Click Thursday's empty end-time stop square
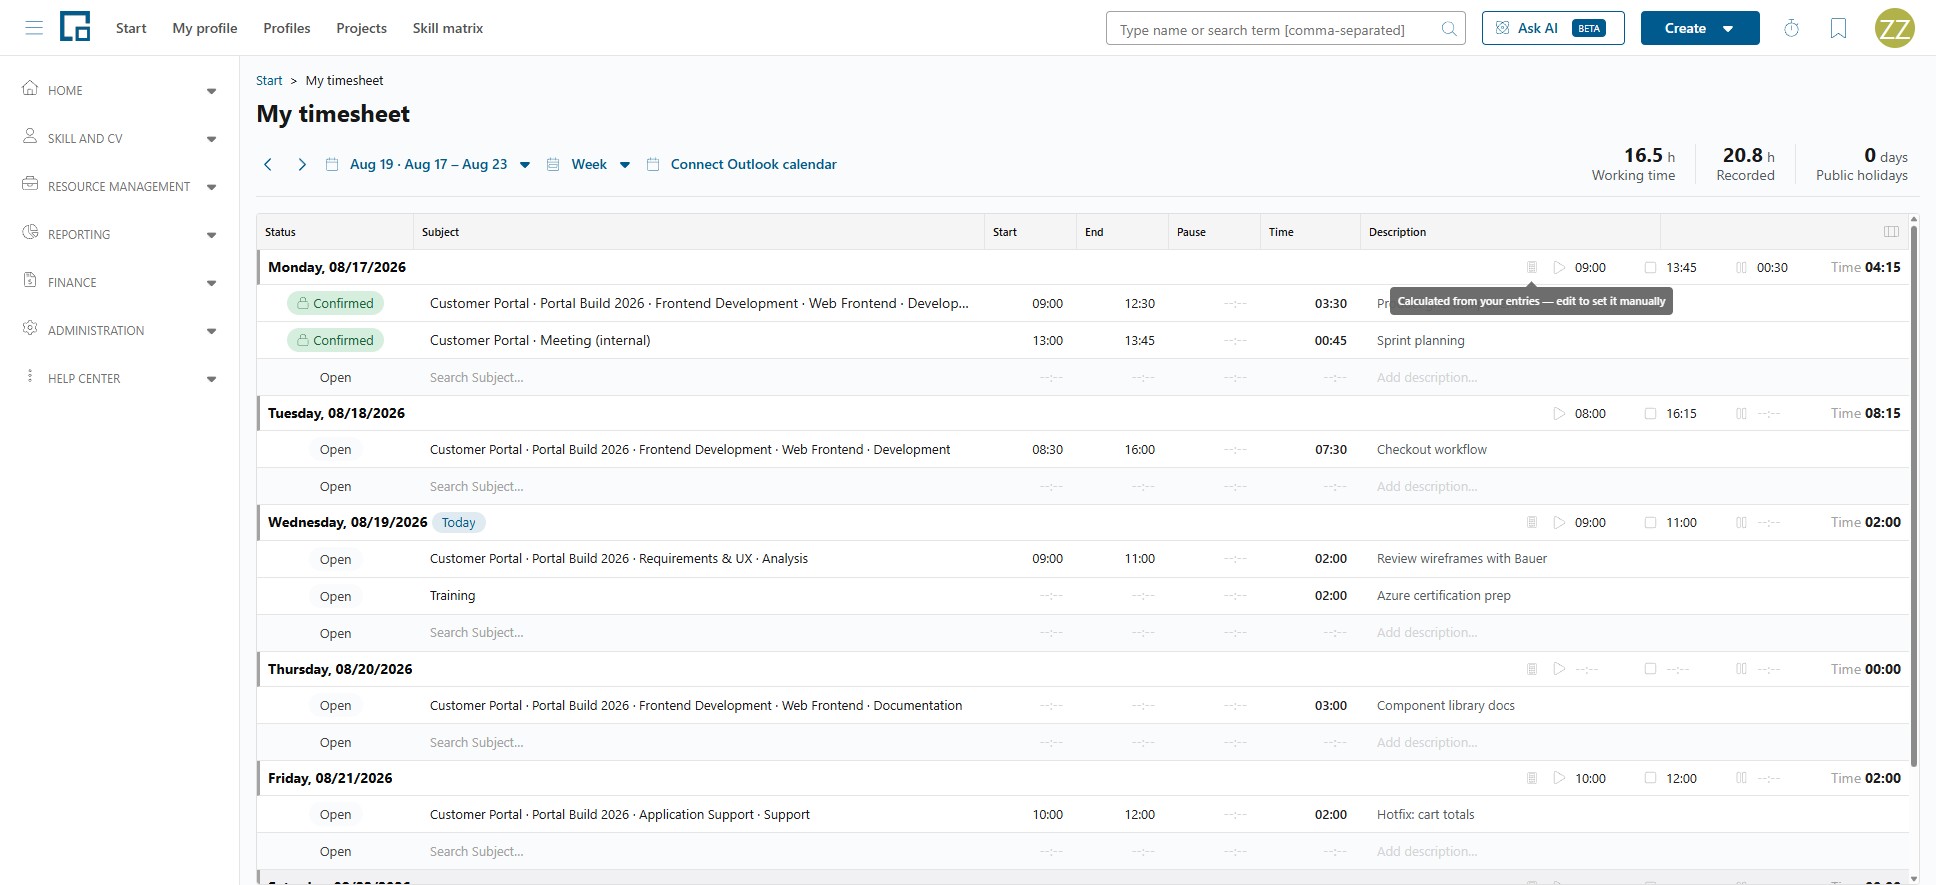1936x885 pixels. [1650, 669]
